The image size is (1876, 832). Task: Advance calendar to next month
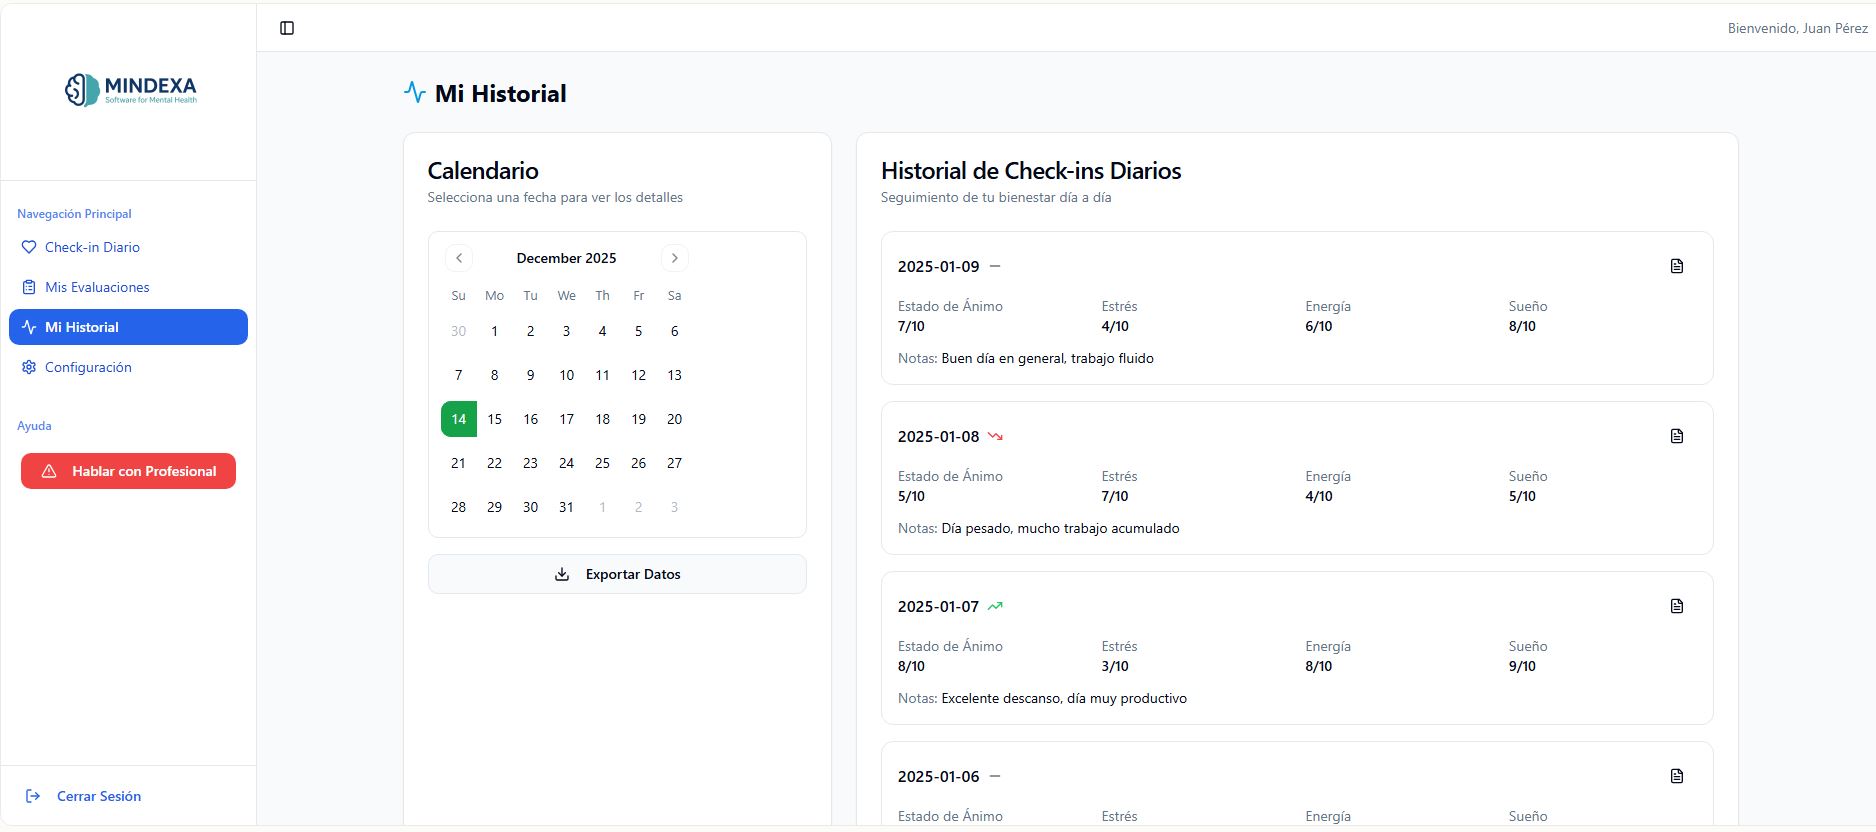pyautogui.click(x=675, y=258)
